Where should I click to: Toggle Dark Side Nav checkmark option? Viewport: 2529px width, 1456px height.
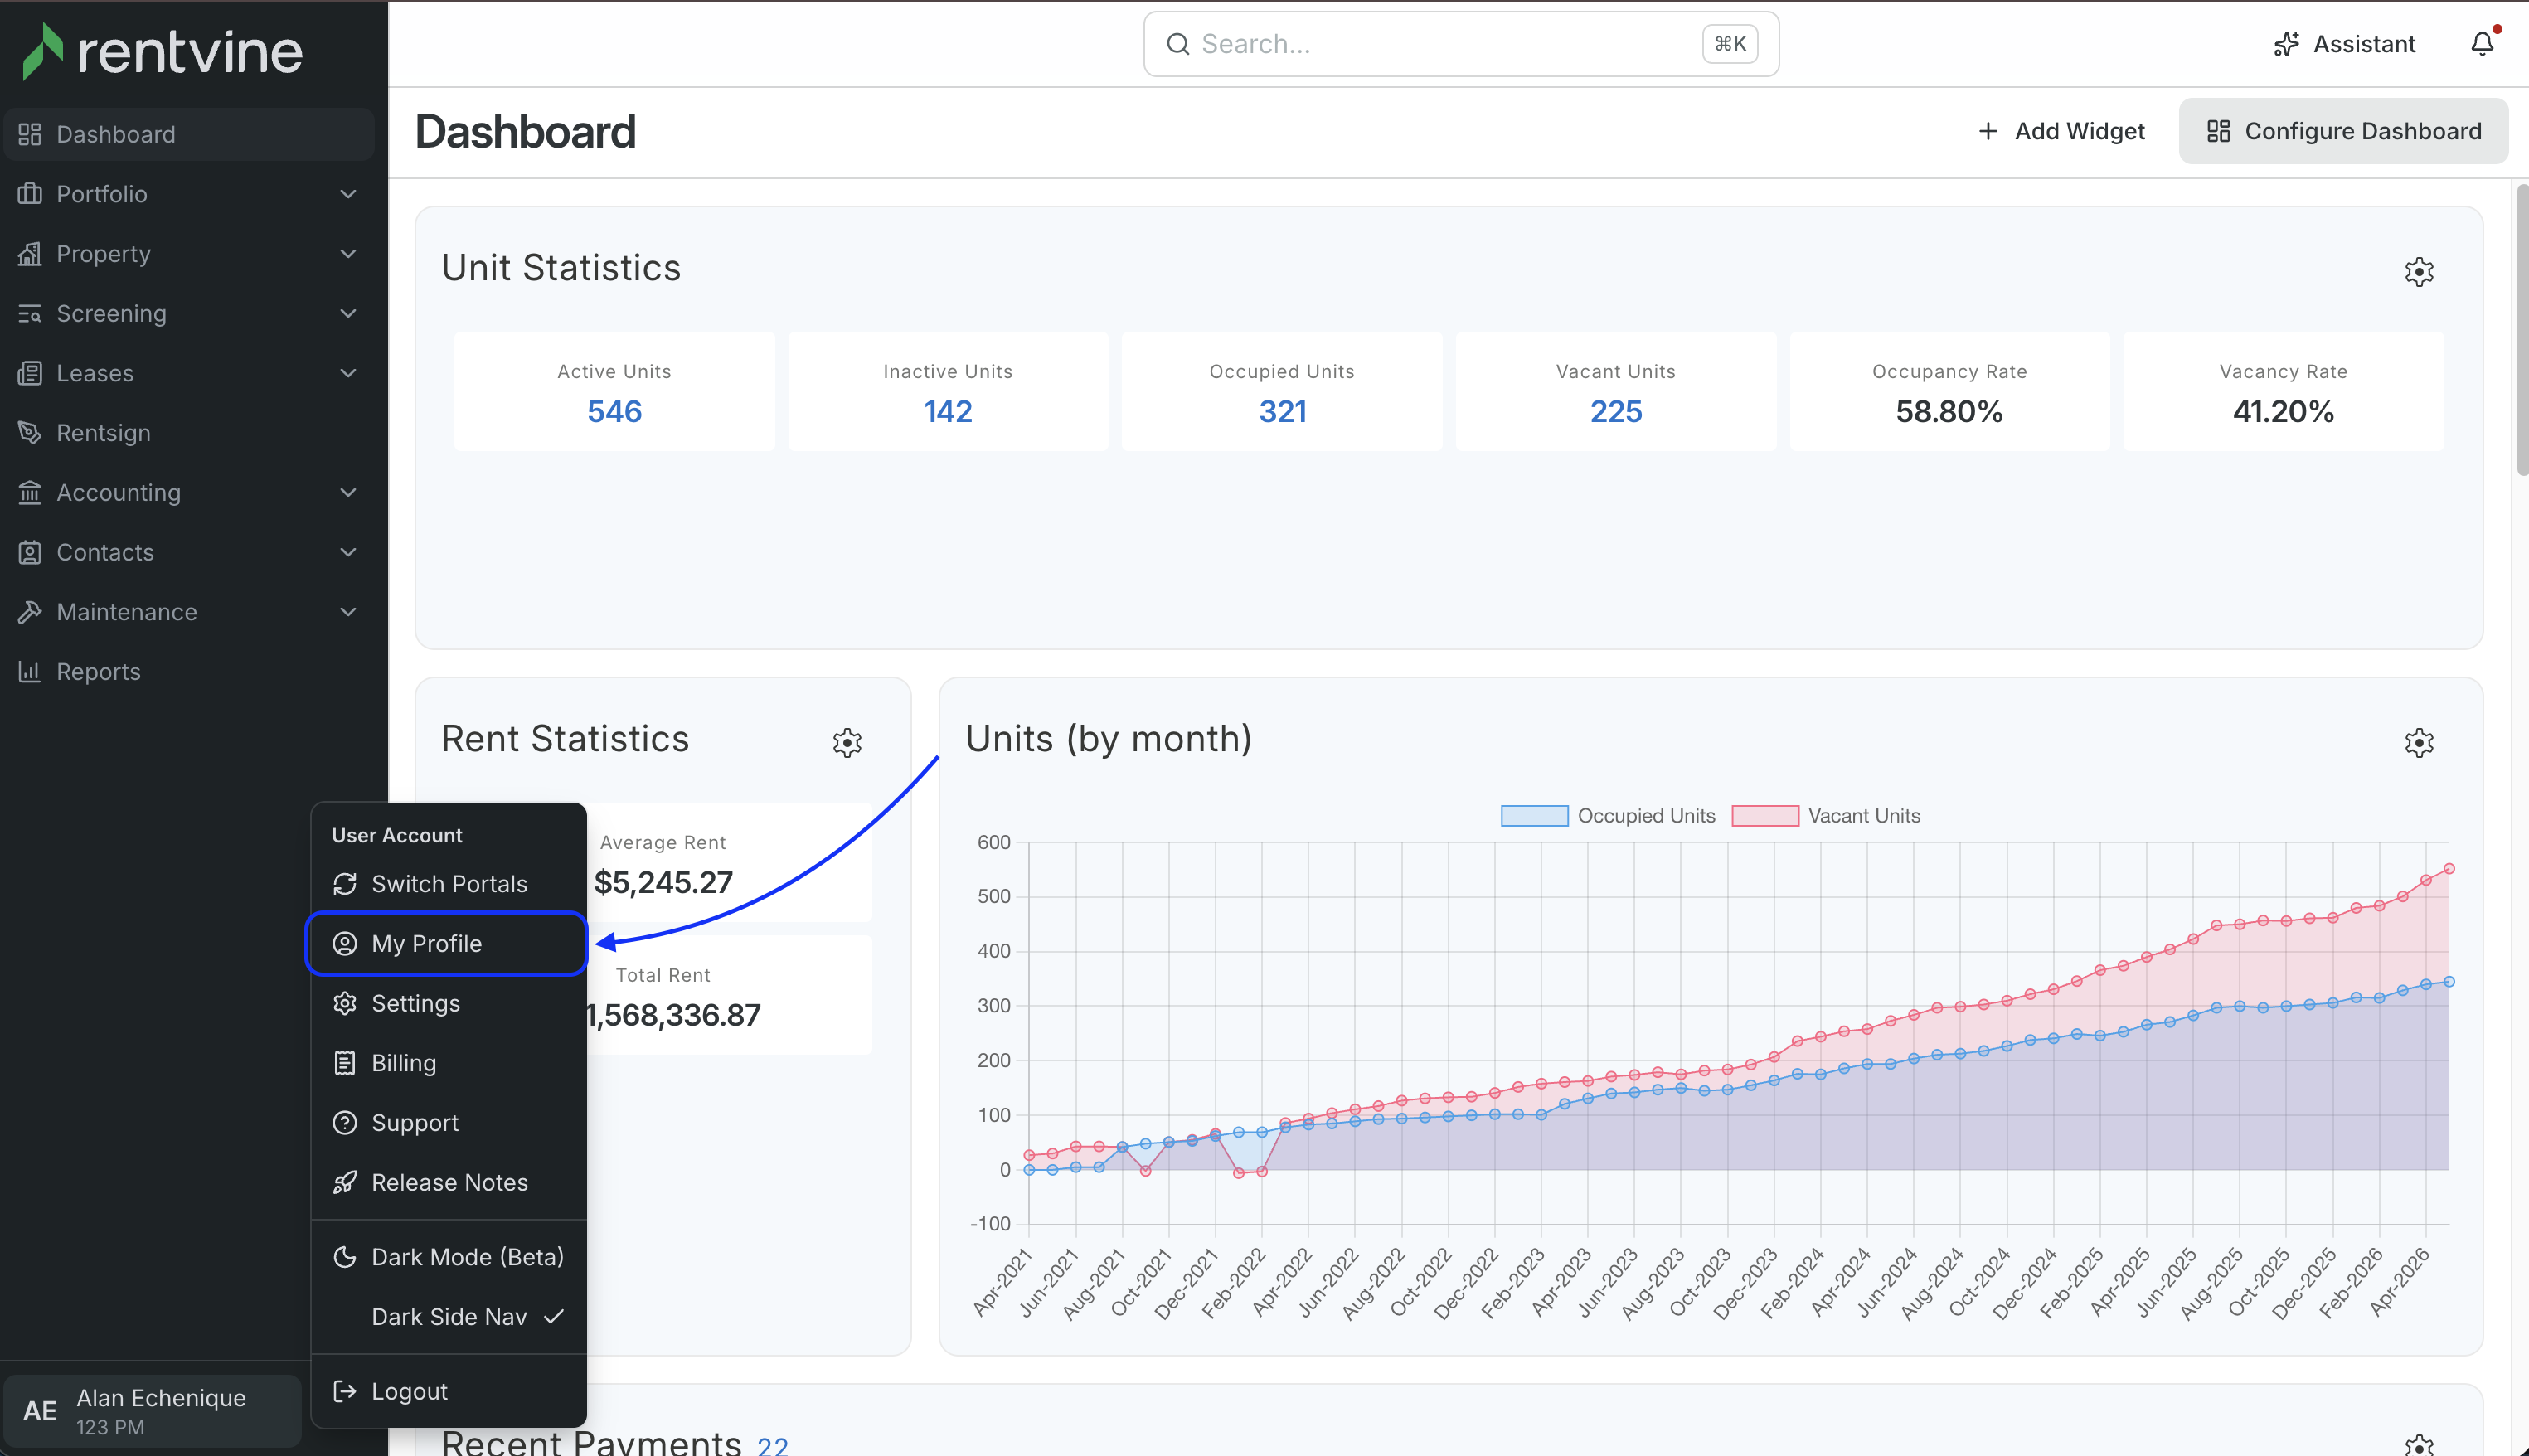448,1317
